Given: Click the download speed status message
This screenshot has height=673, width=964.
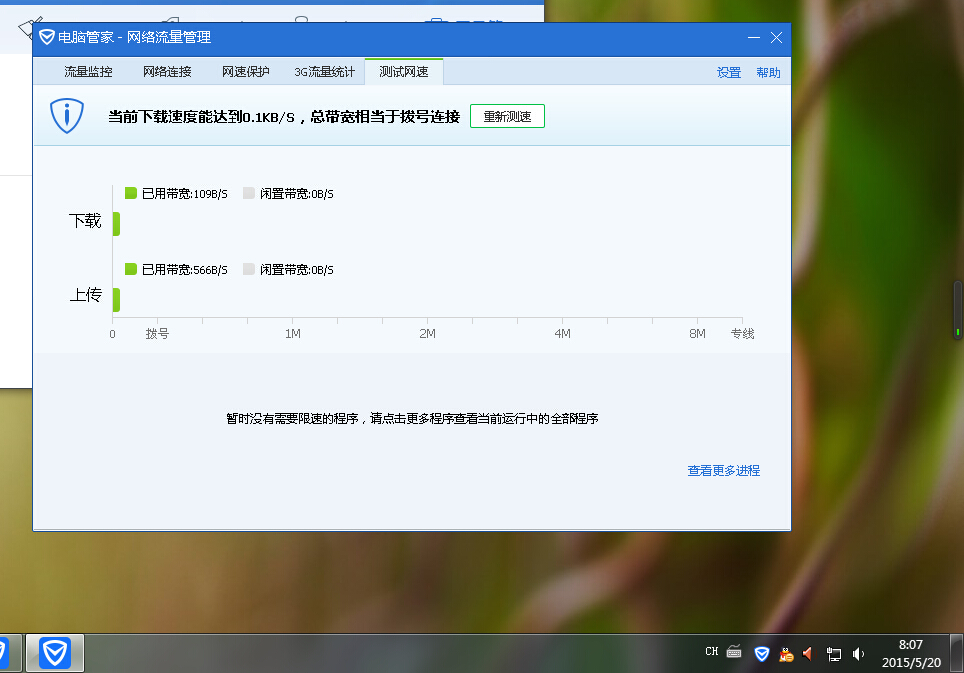Looking at the screenshot, I should (x=284, y=117).
